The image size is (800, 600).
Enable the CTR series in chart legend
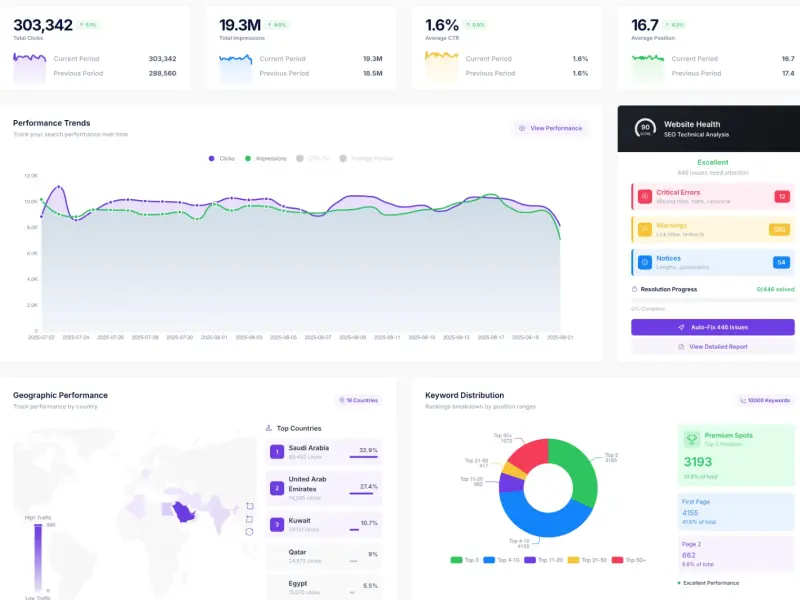click(x=313, y=159)
